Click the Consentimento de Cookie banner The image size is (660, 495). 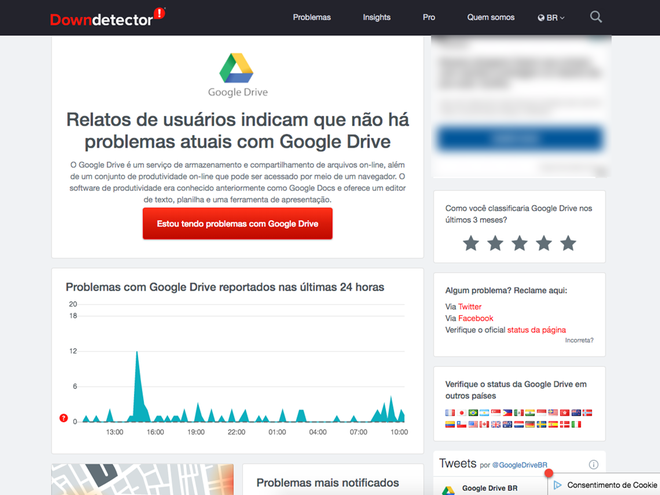606,485
